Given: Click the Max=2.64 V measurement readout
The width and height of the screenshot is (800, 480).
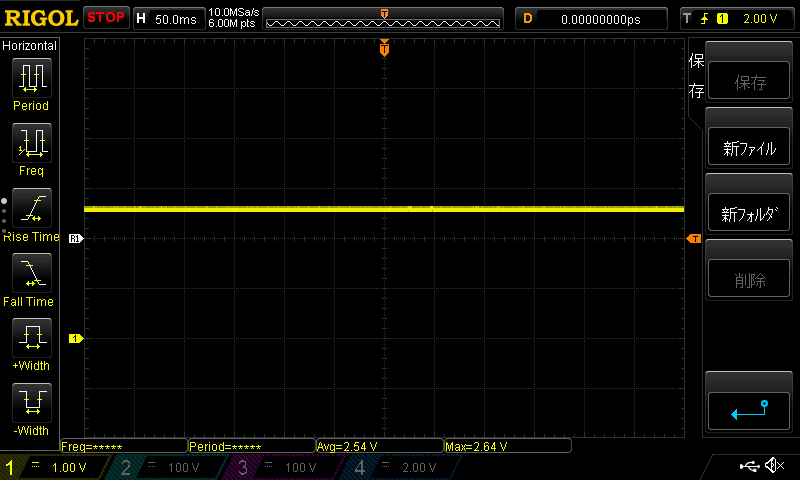Looking at the screenshot, I should pos(508,446).
